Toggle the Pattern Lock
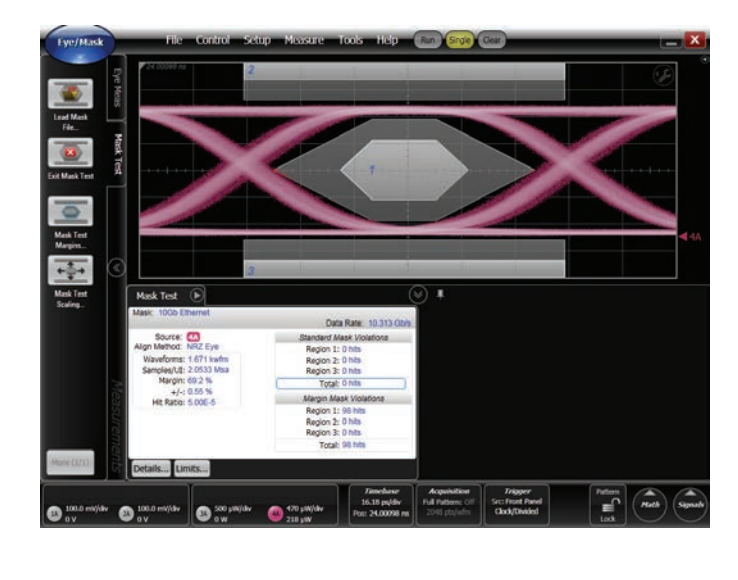Viewport: 738px width, 580px height. click(x=608, y=506)
